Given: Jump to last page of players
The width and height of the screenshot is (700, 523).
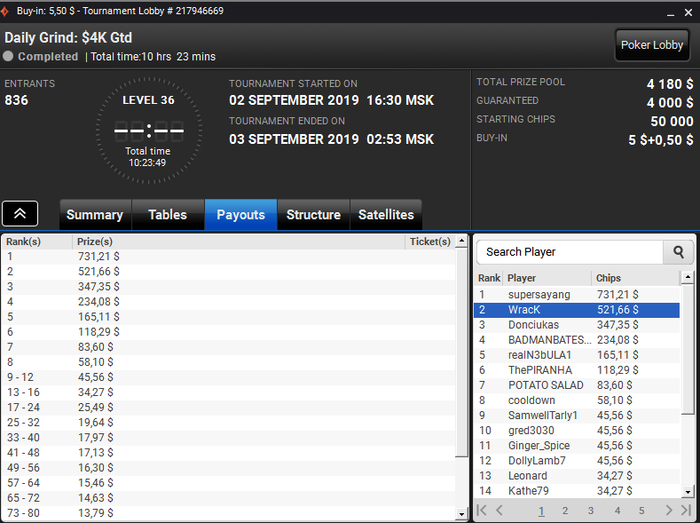Looking at the screenshot, I should pyautogui.click(x=686, y=510).
